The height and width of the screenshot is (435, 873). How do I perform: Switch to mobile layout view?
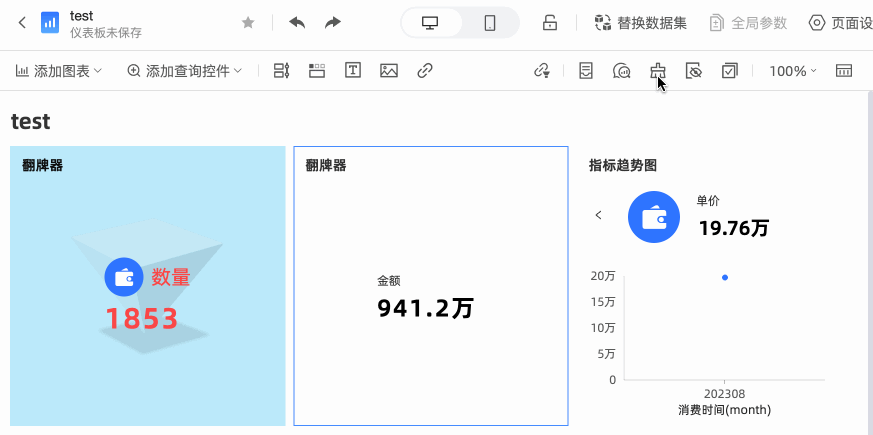[490, 23]
